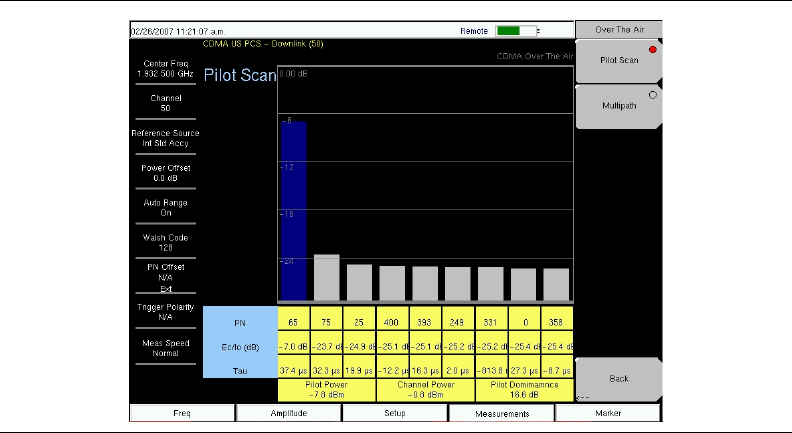Viewport: 792px width, 433px height.
Task: Open the Measurements menu
Action: pos(501,412)
